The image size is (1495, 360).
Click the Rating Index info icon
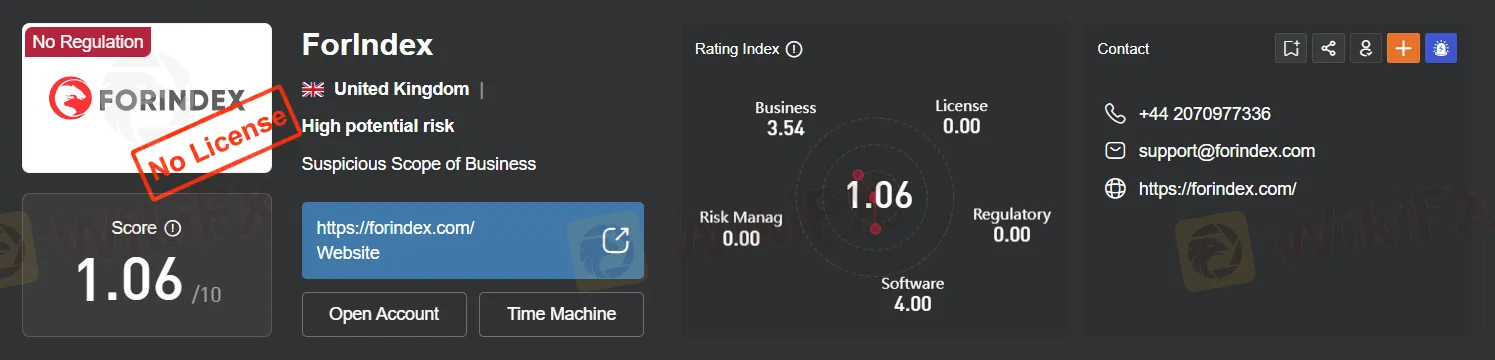coord(794,49)
